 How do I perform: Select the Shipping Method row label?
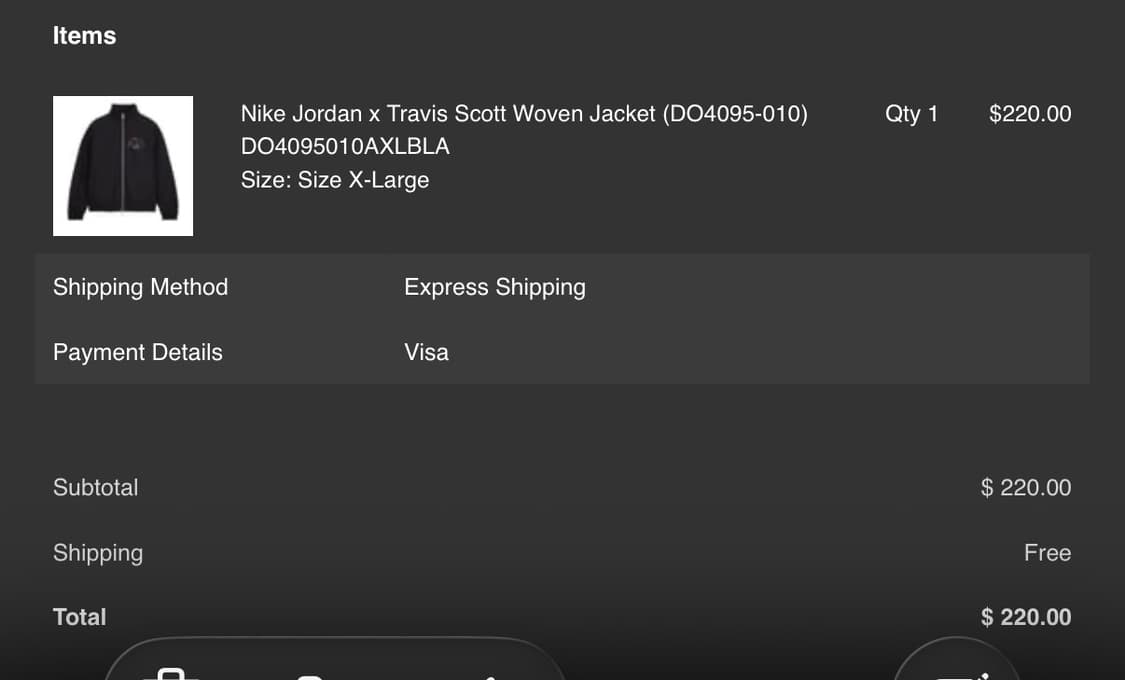[x=140, y=287]
